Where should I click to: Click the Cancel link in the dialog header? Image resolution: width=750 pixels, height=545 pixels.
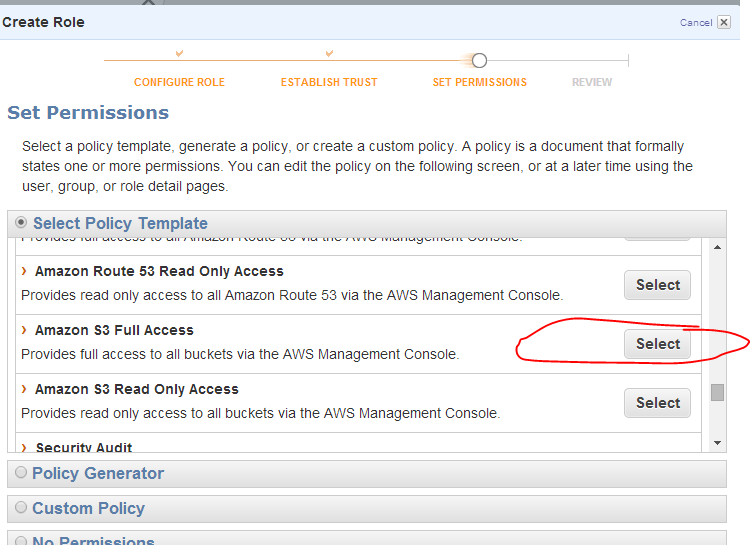coord(696,22)
